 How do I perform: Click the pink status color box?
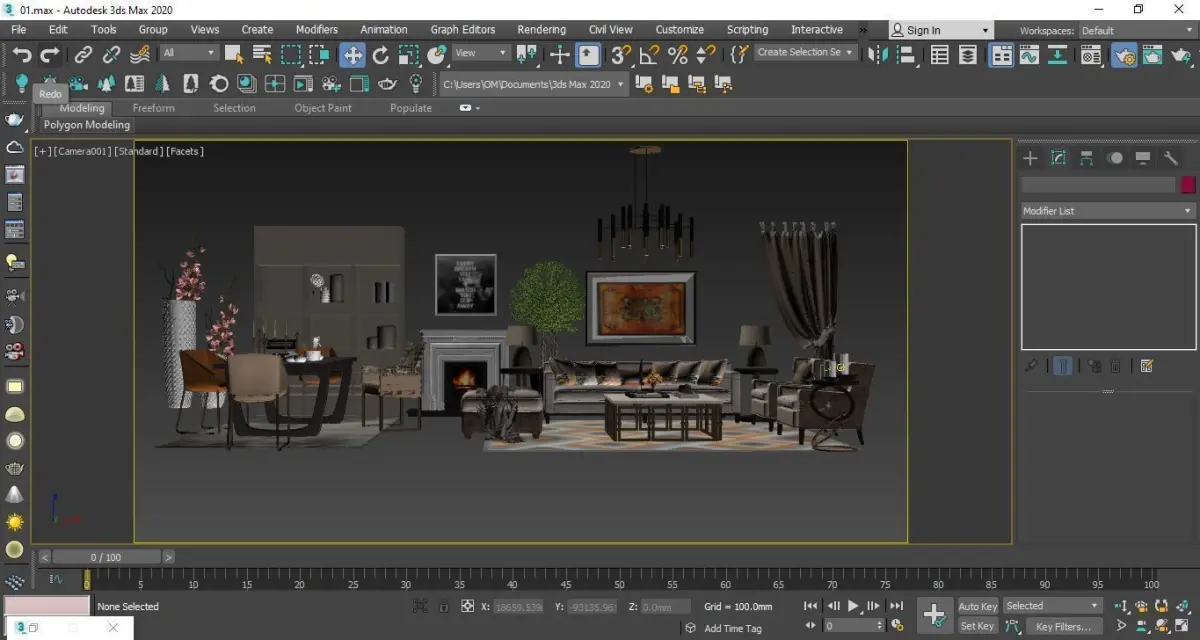click(x=46, y=606)
